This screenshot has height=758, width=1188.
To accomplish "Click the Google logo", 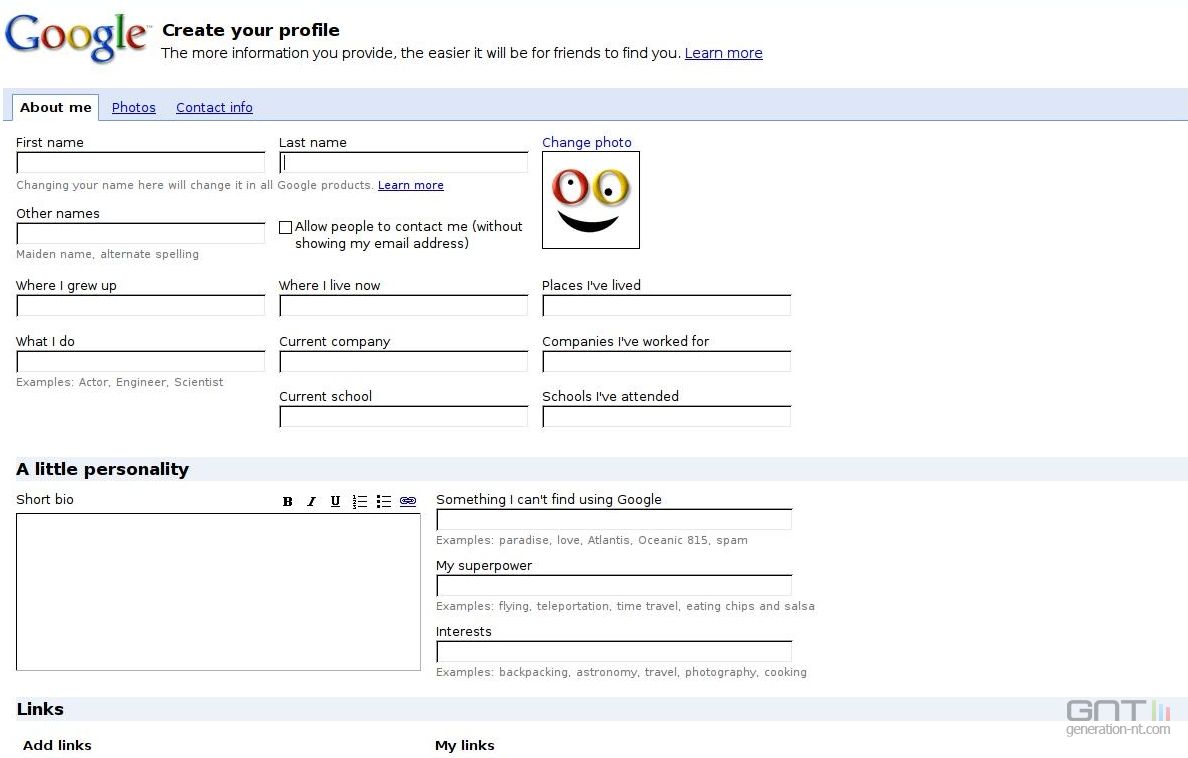I will tap(77, 37).
